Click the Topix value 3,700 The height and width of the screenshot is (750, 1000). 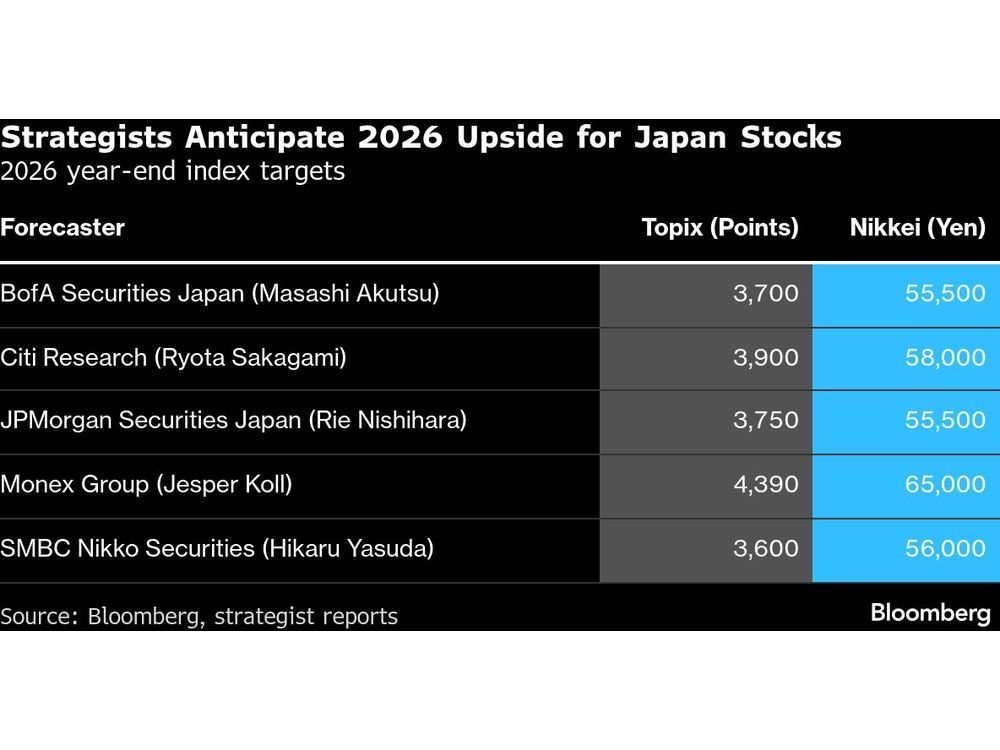pyautogui.click(x=765, y=294)
